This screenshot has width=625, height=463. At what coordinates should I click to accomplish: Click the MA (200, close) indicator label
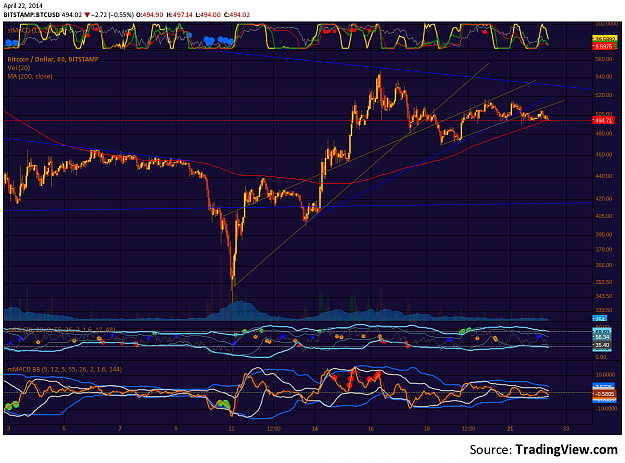29,77
